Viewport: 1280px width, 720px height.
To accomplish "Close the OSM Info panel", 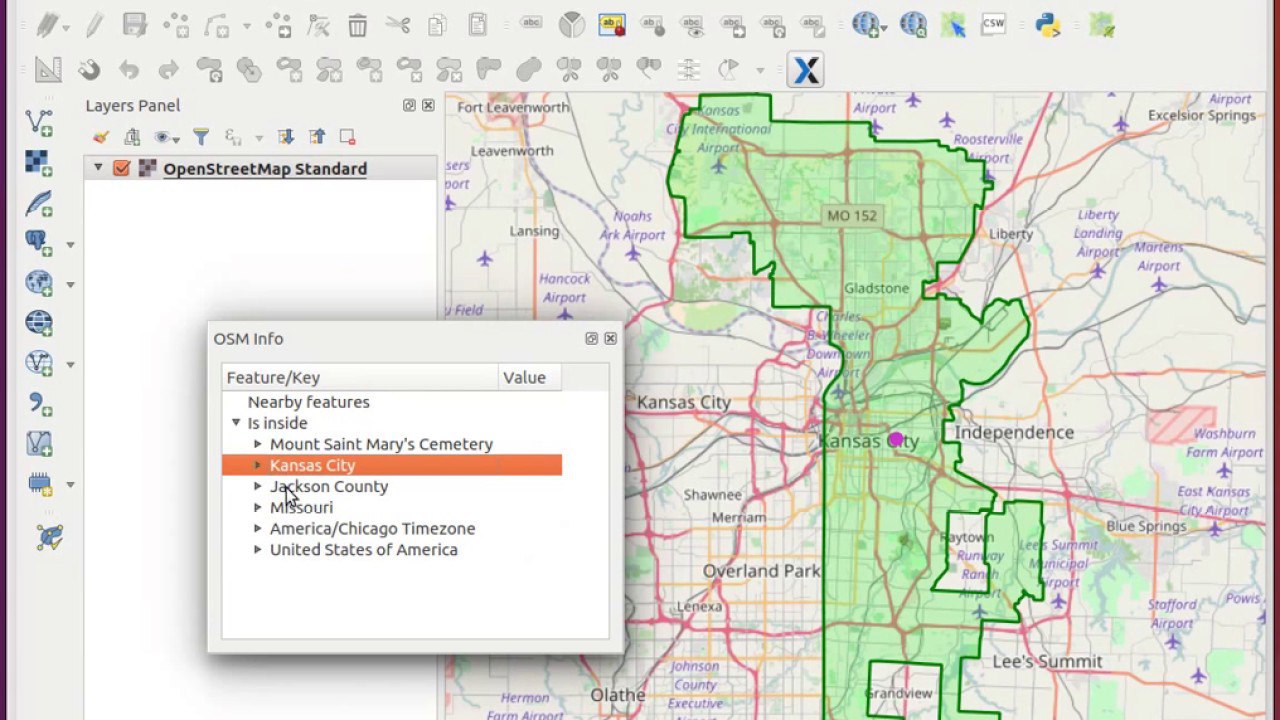I will [x=610, y=338].
